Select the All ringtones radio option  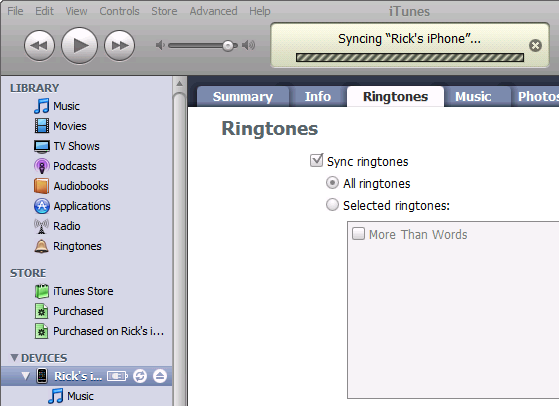332,183
